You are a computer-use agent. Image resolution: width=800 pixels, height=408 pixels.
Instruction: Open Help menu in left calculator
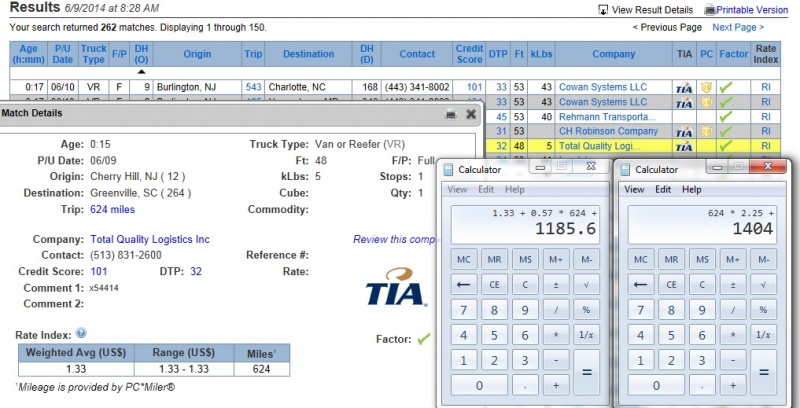click(x=514, y=189)
